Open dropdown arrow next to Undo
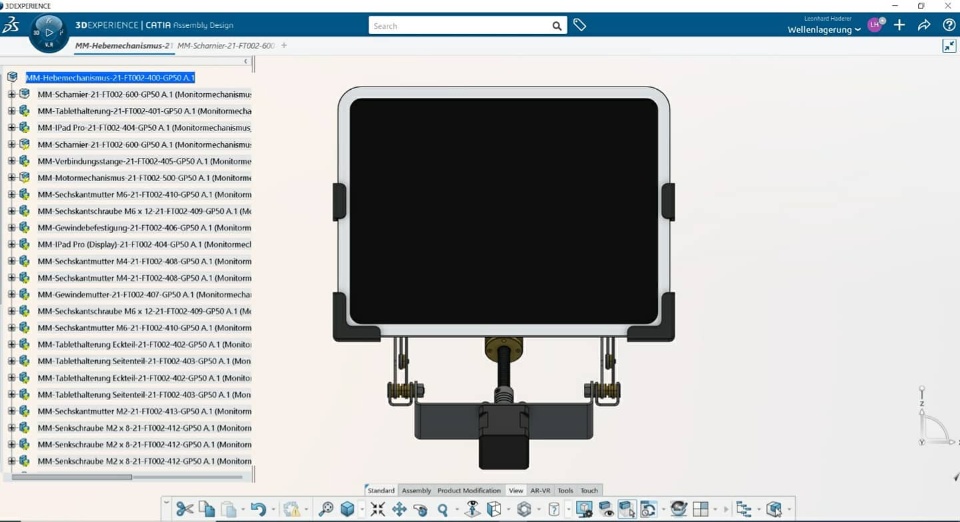The height and width of the screenshot is (522, 960). coord(273,509)
